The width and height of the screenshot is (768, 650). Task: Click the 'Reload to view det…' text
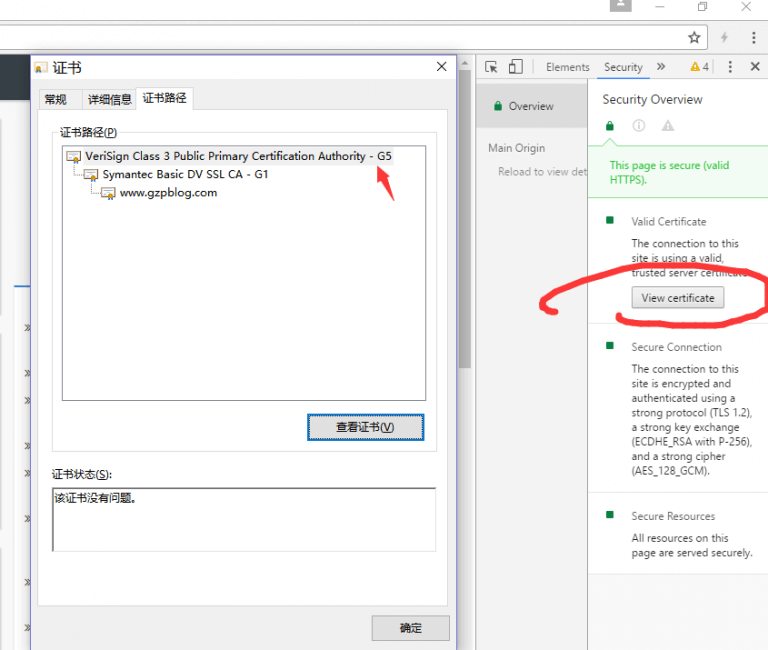543,172
